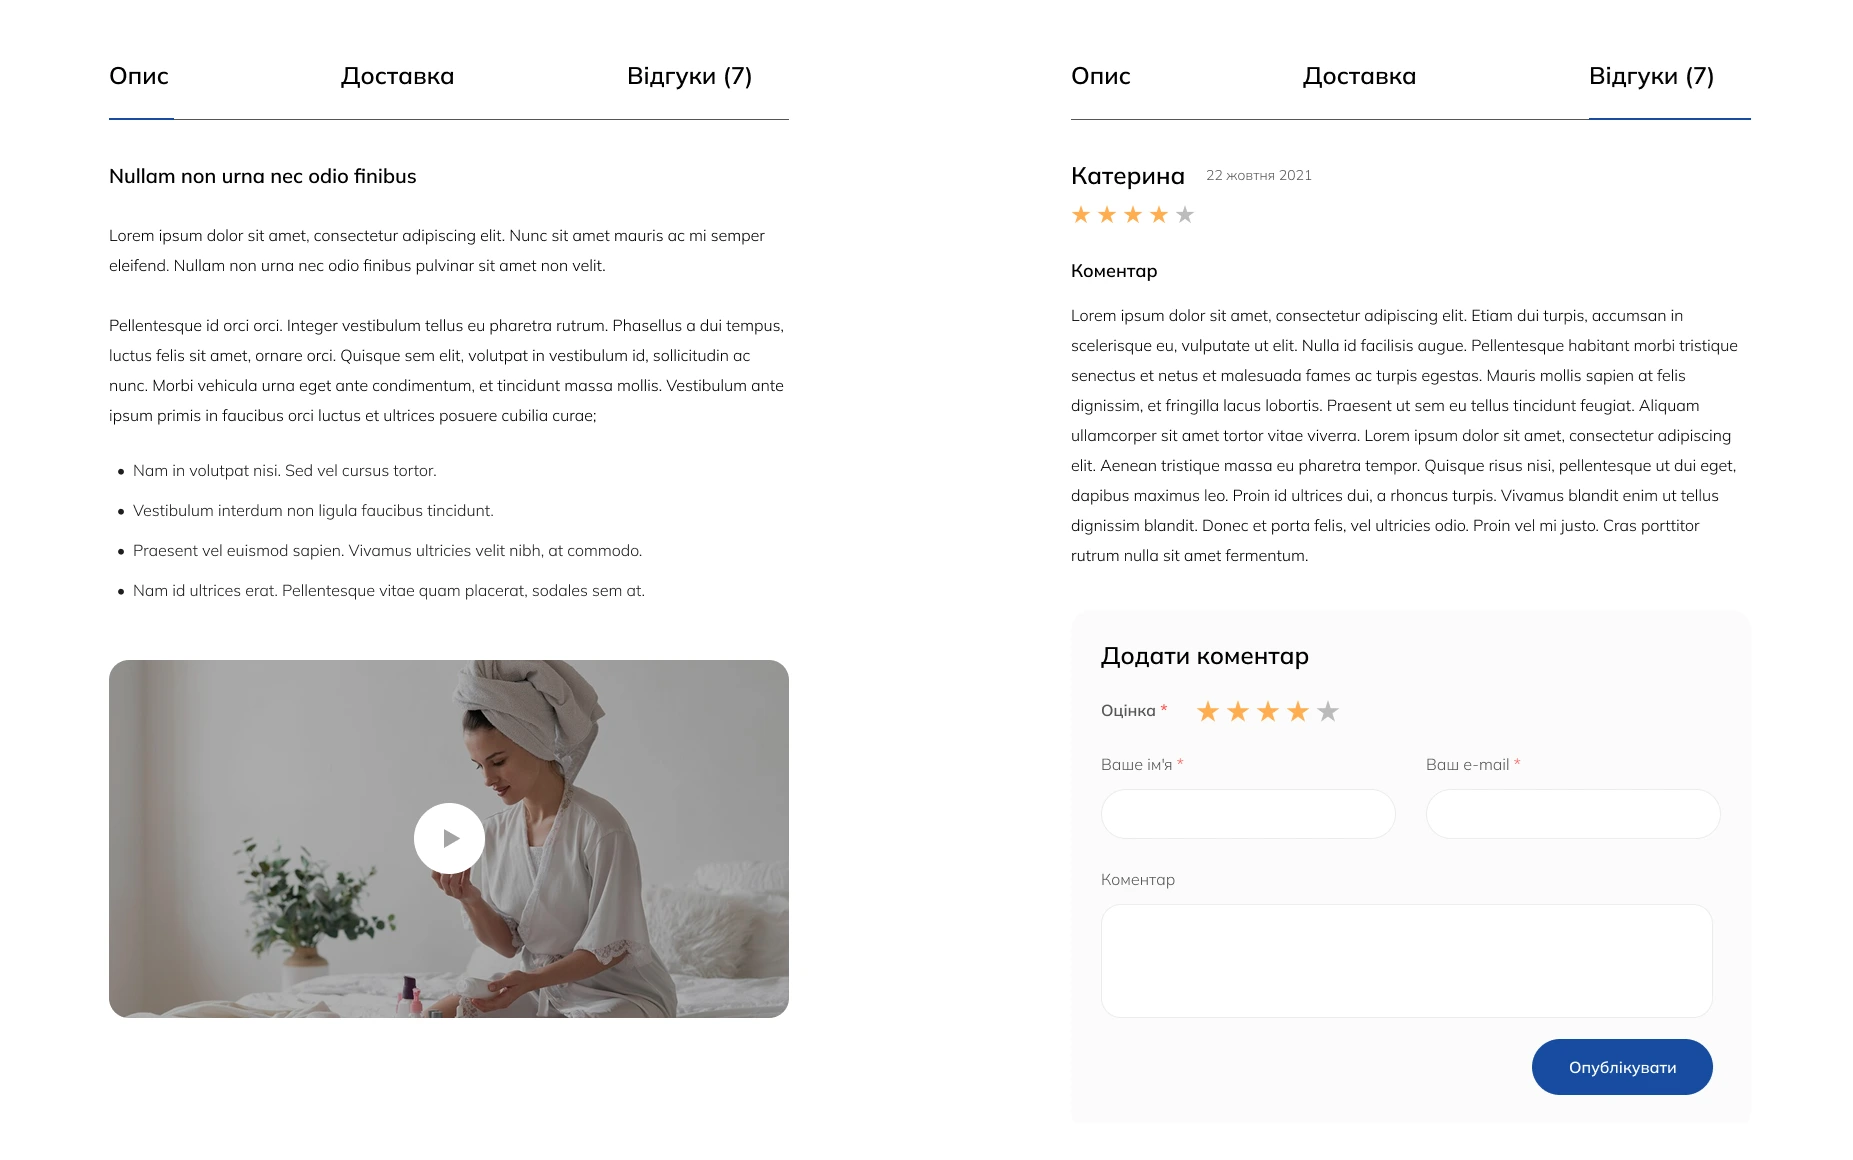This screenshot has width=1853, height=1160.
Task: Focus the Ваше ім'я input field
Action: [1248, 814]
